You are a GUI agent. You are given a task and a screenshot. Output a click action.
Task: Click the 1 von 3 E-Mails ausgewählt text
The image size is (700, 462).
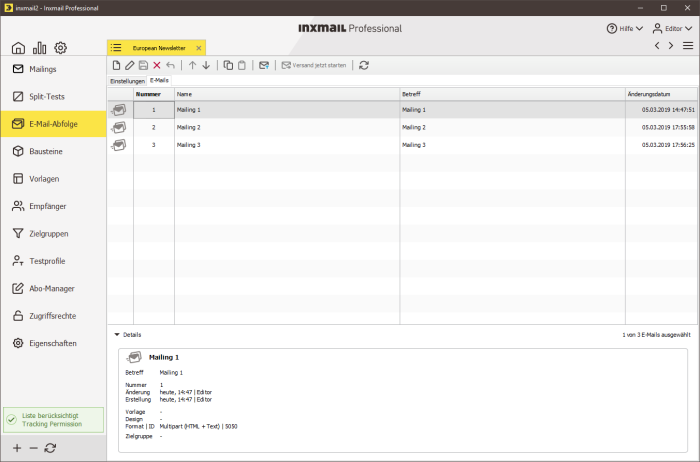[656, 335]
